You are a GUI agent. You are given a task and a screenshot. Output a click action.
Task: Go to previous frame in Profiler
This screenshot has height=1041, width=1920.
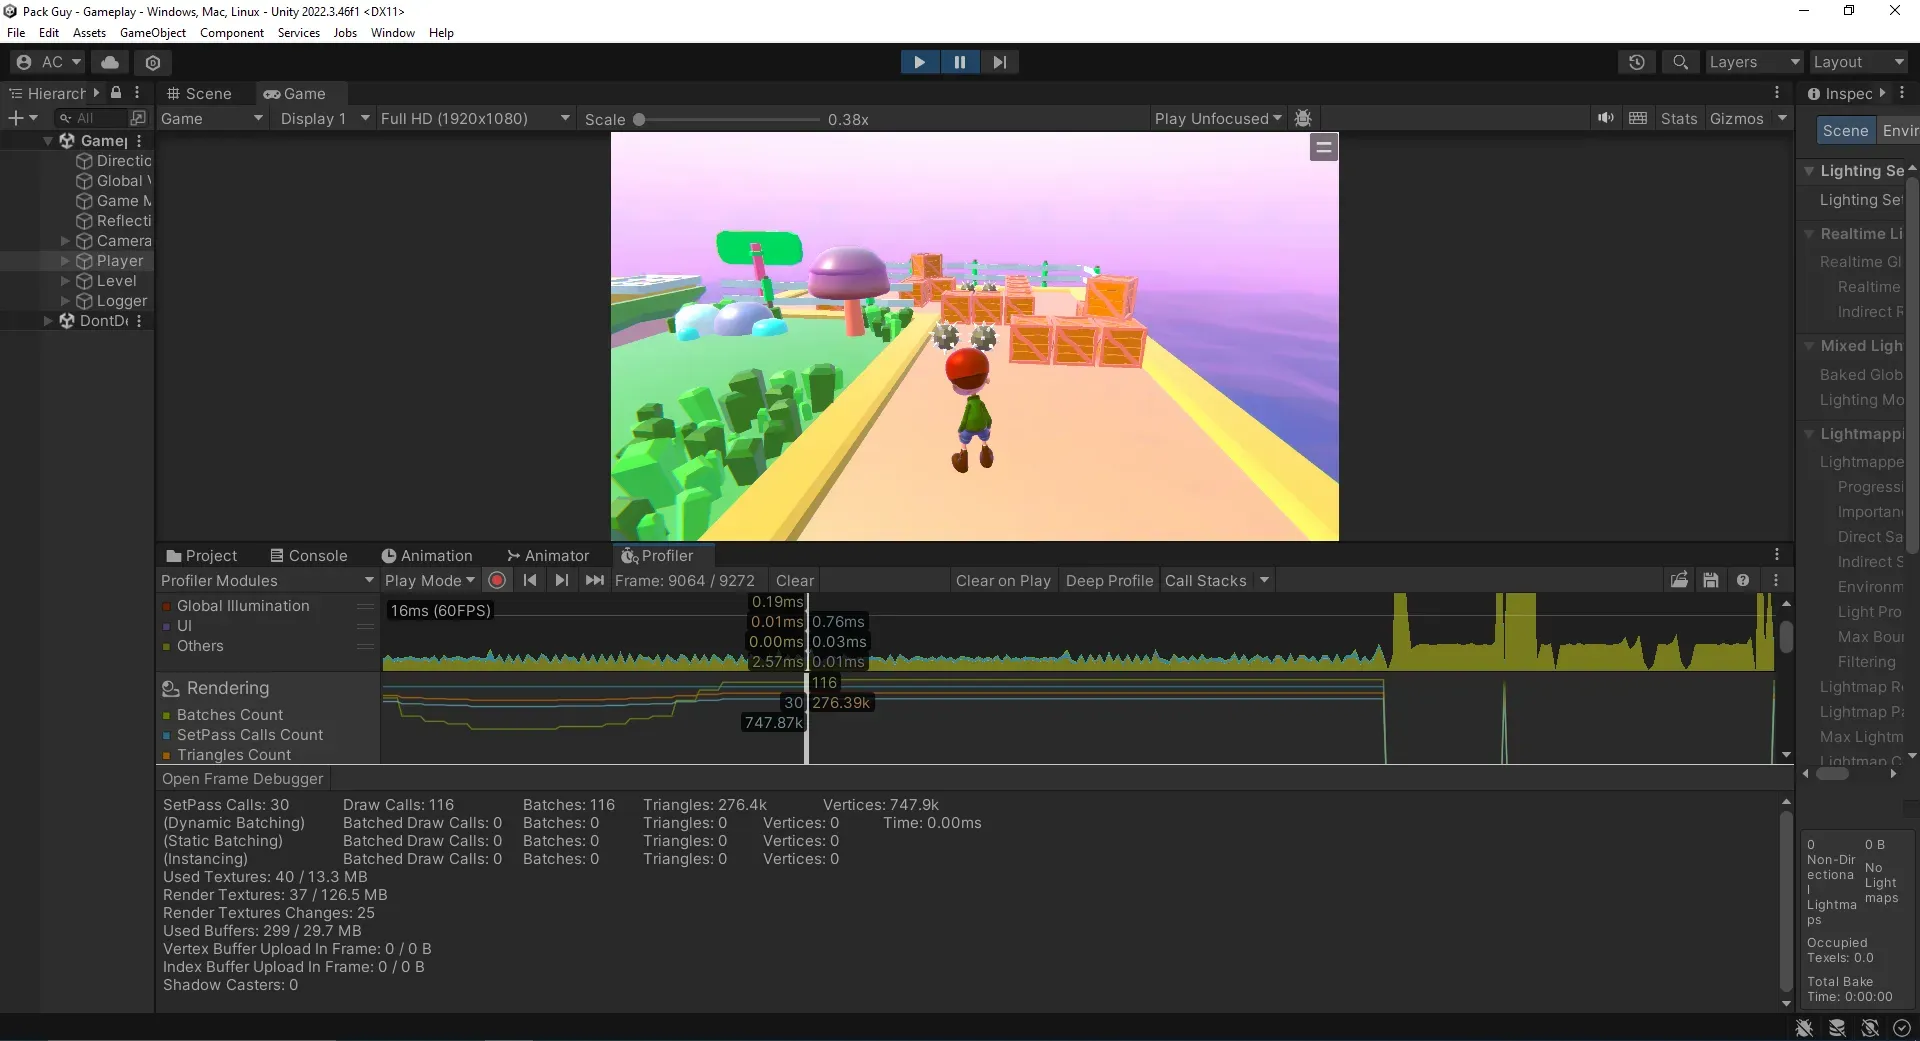point(530,580)
